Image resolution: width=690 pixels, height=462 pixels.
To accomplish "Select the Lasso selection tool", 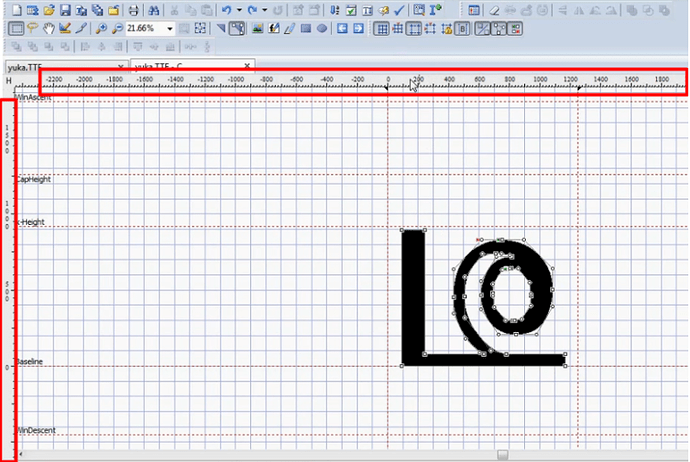I will (x=32, y=28).
